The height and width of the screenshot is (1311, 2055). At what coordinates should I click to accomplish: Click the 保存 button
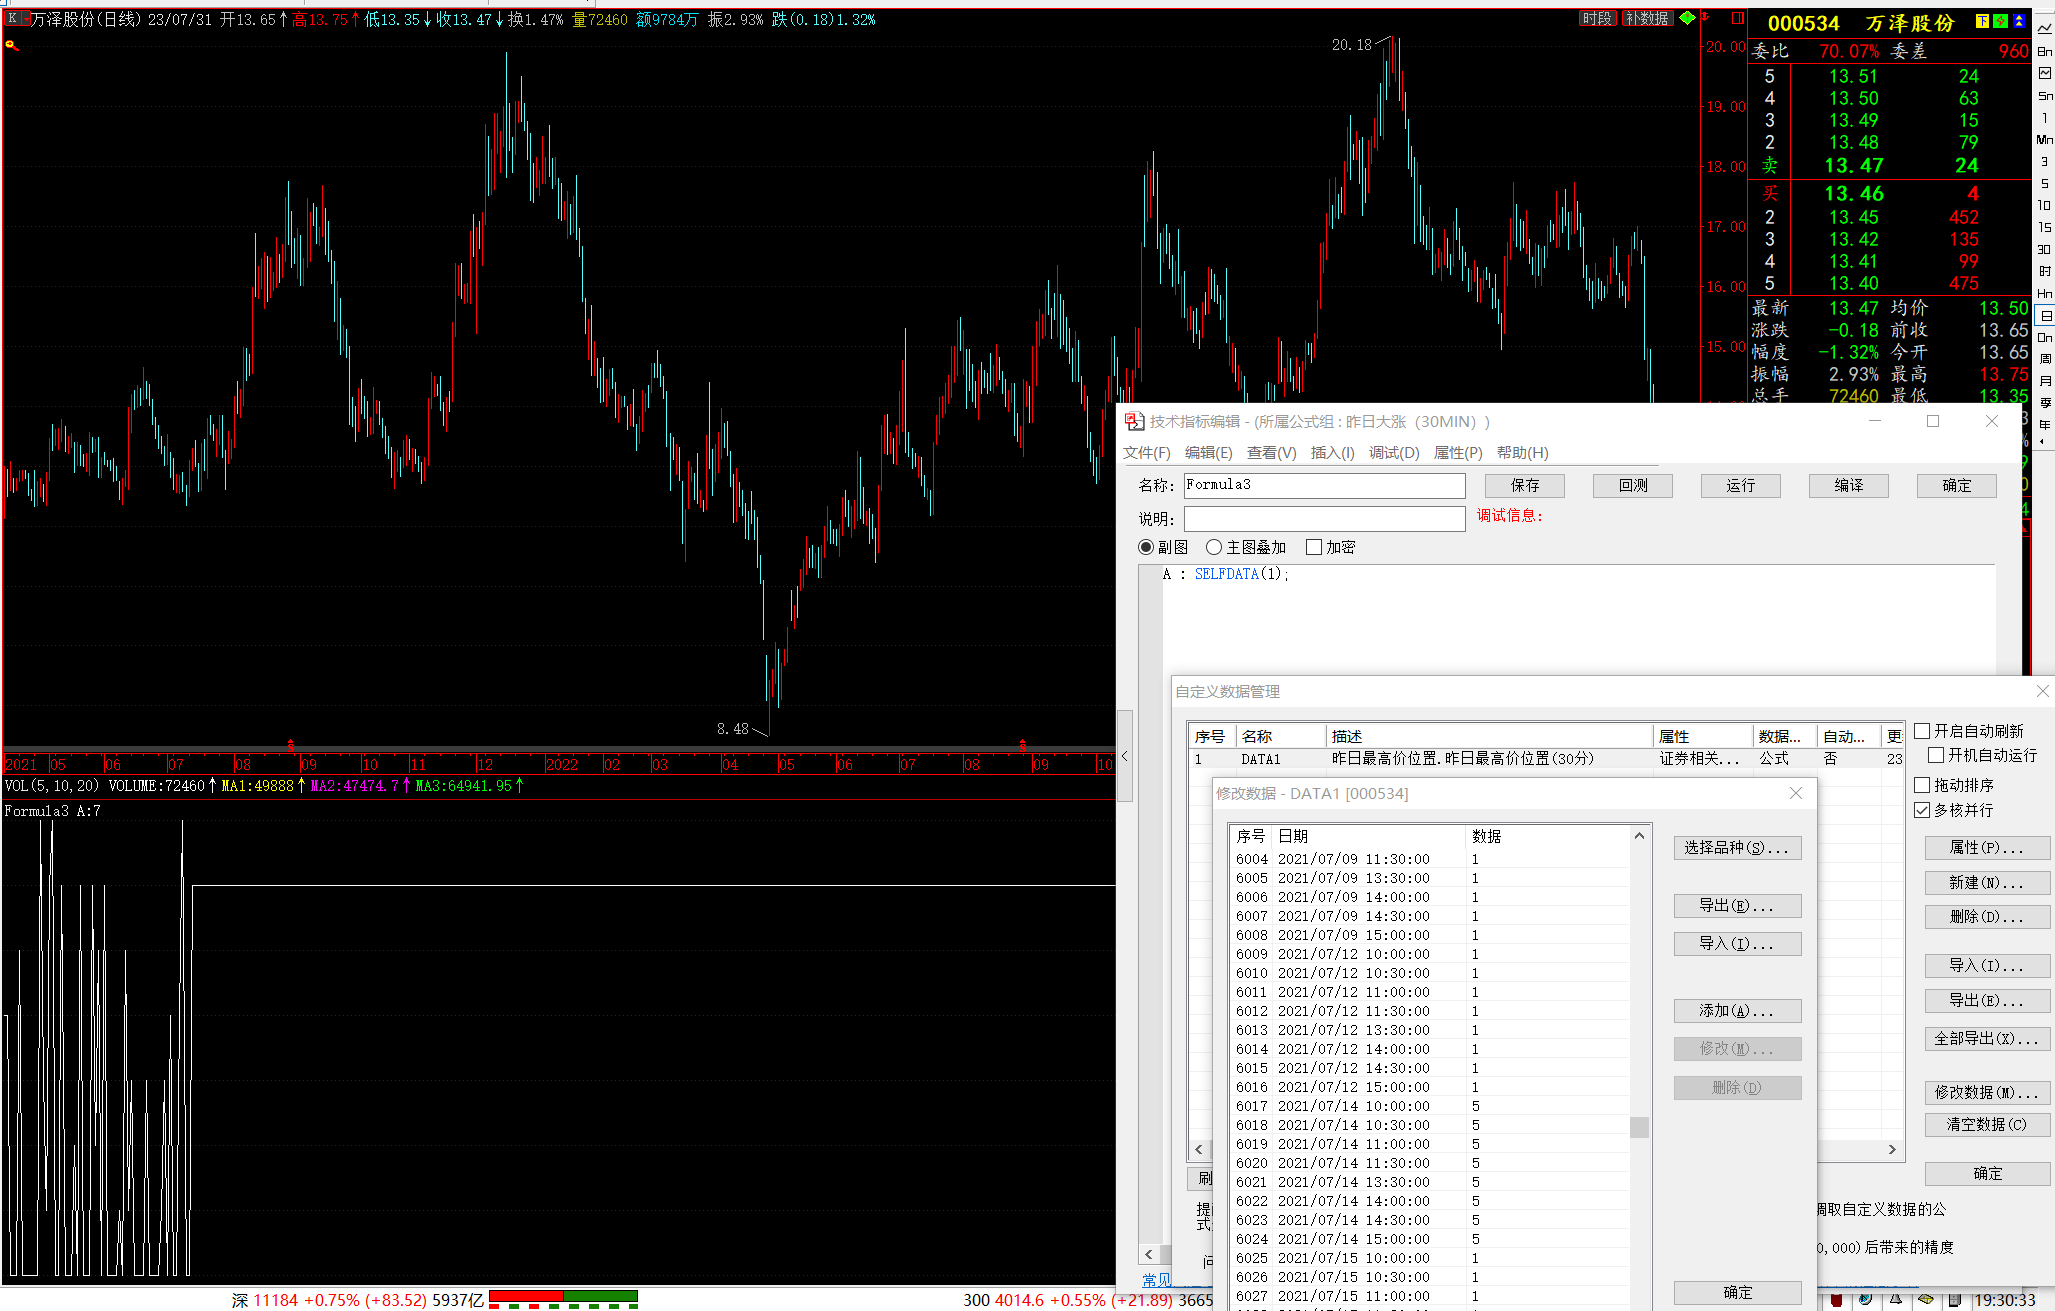click(x=1525, y=486)
